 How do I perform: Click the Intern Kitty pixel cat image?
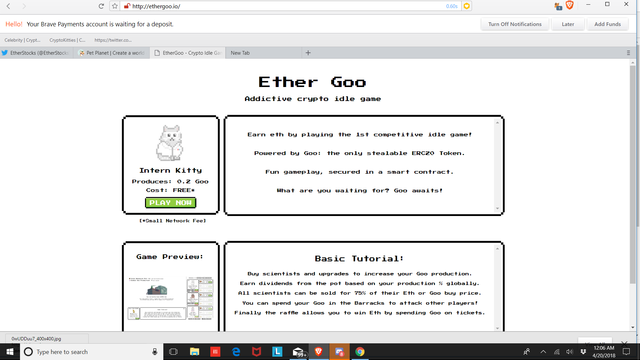tap(170, 142)
